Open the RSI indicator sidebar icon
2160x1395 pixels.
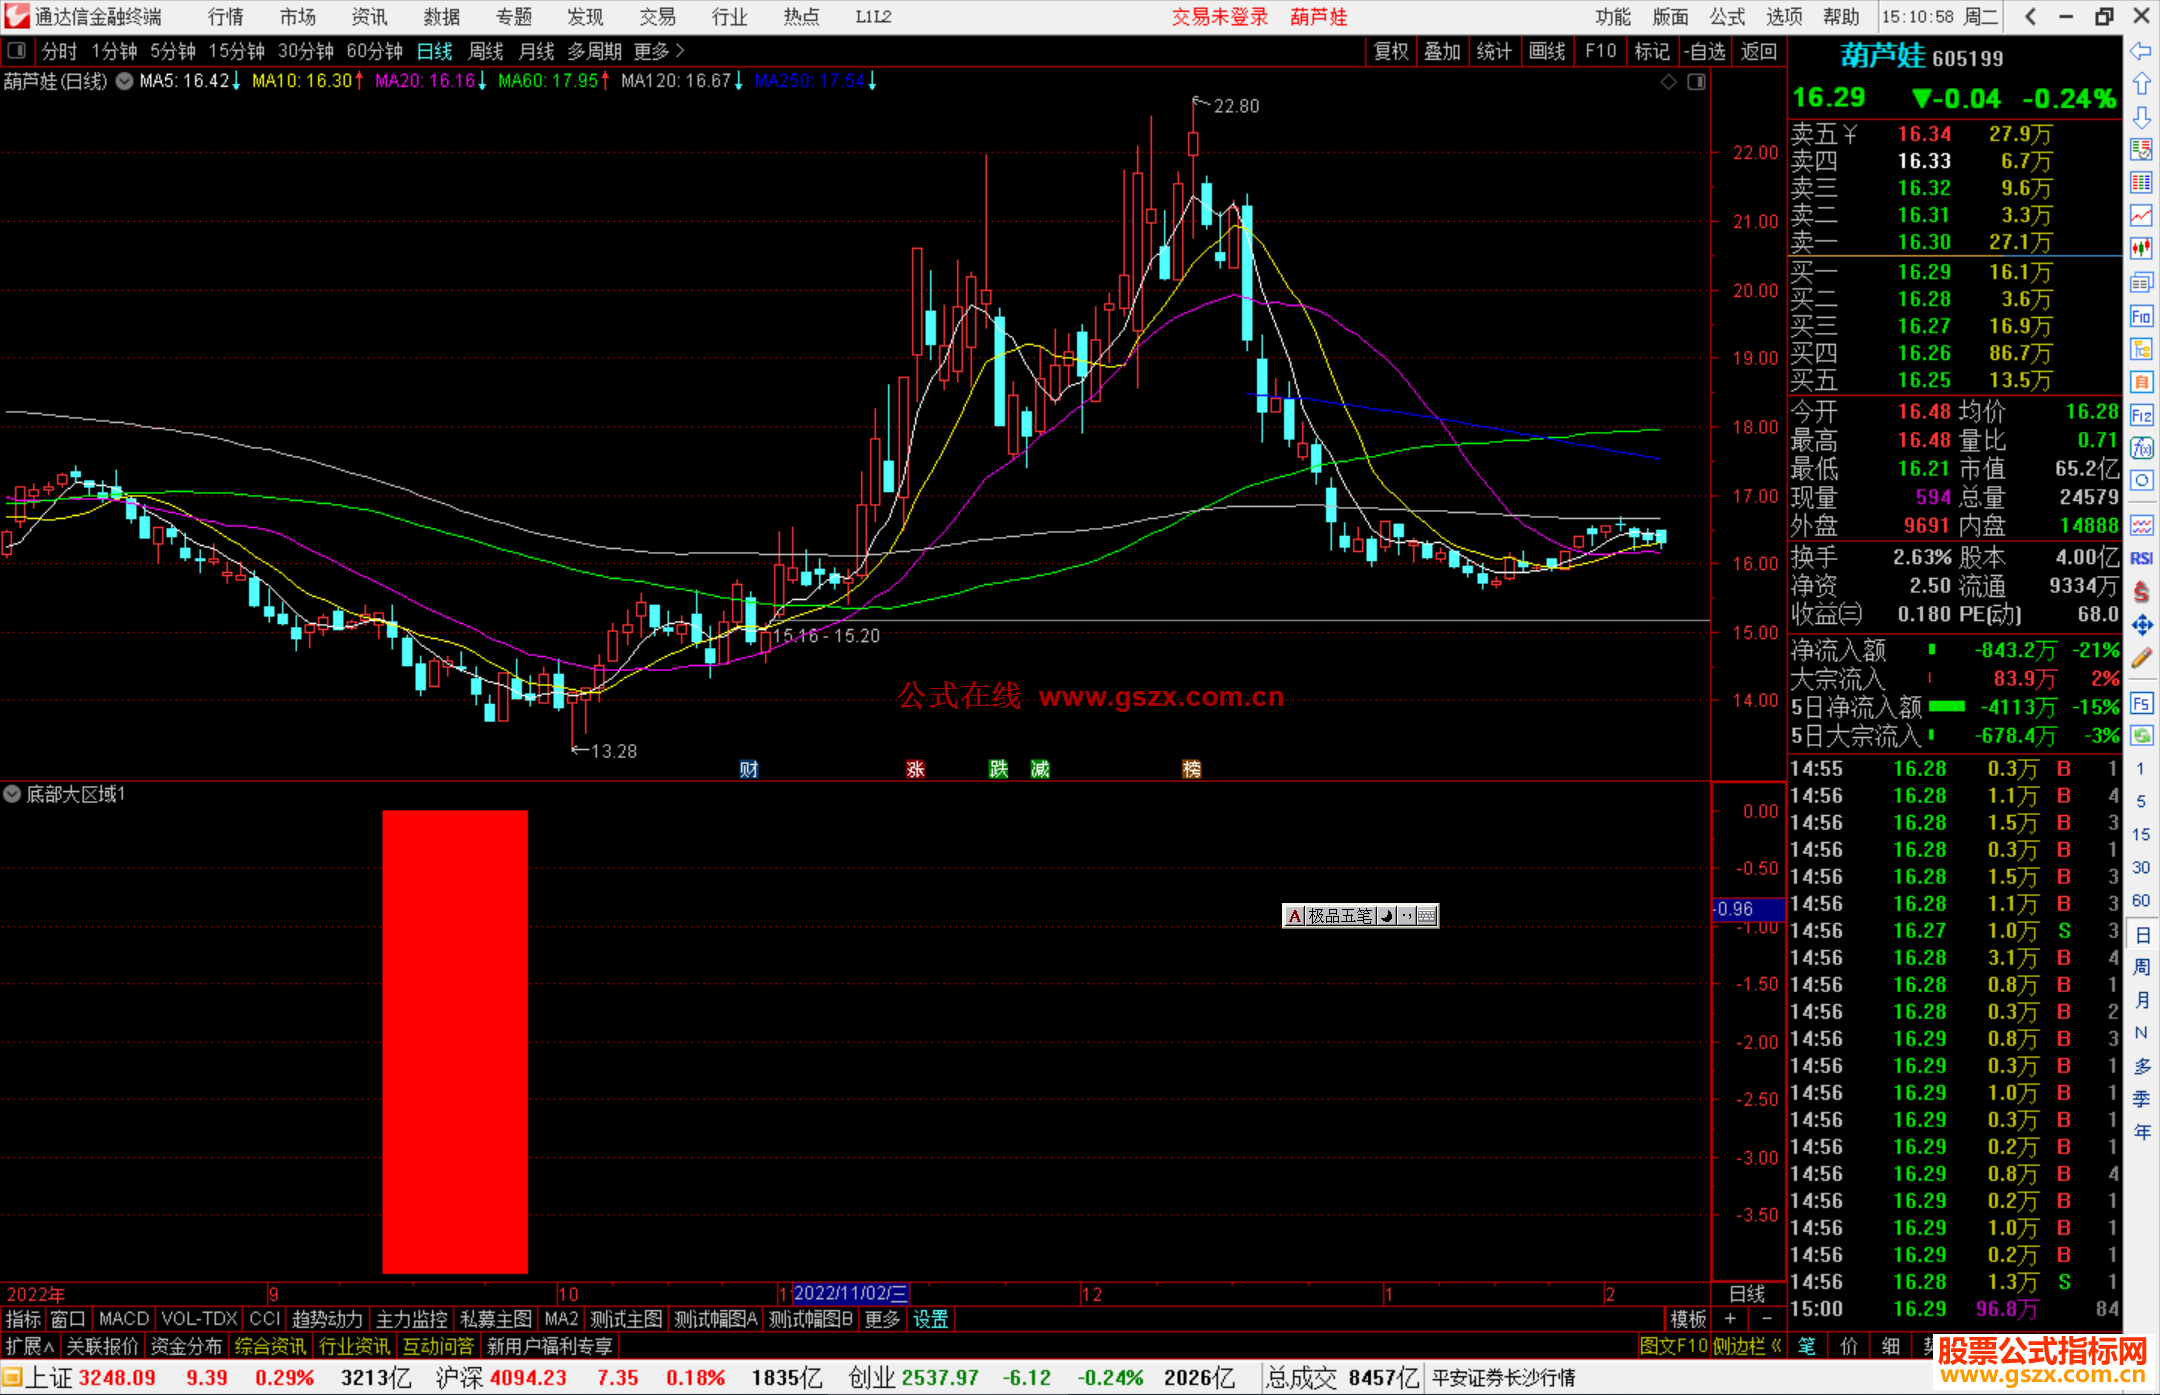click(x=2141, y=558)
